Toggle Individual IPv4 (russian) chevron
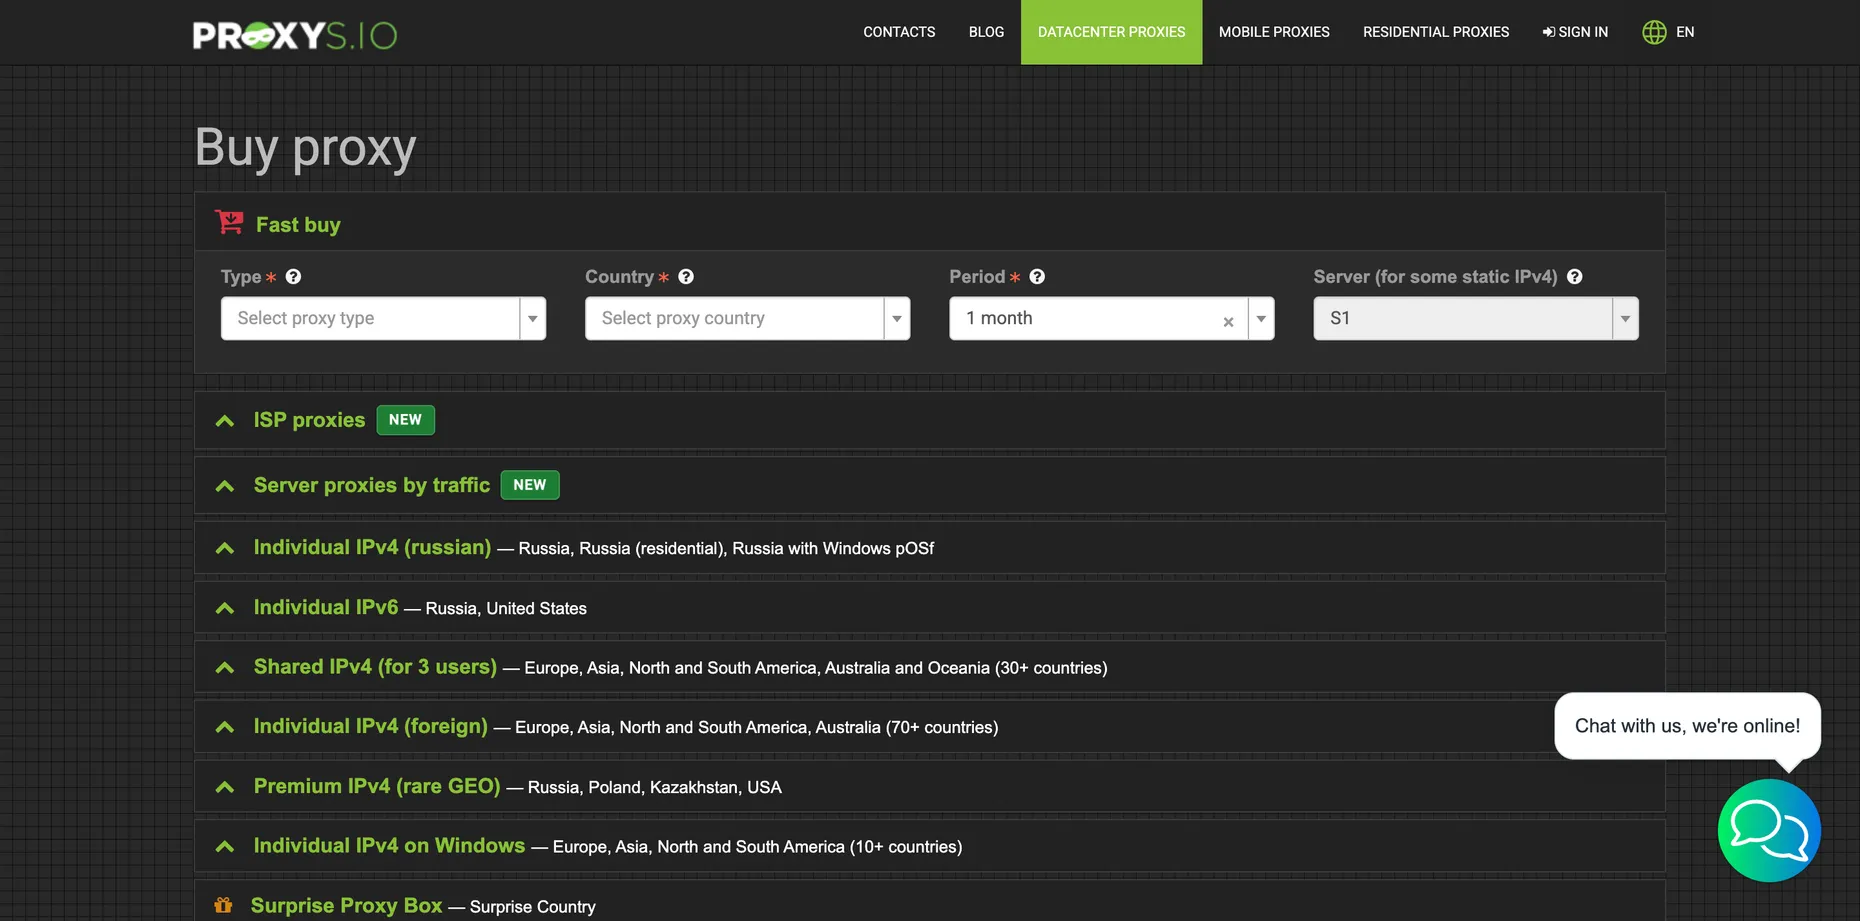The height and width of the screenshot is (921, 1860). click(x=225, y=548)
